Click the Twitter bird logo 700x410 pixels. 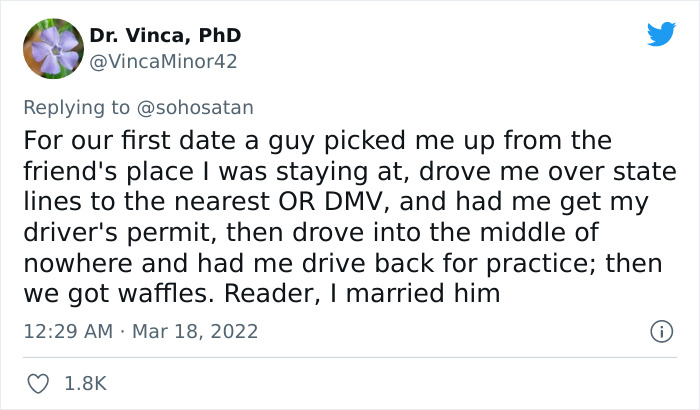(661, 34)
